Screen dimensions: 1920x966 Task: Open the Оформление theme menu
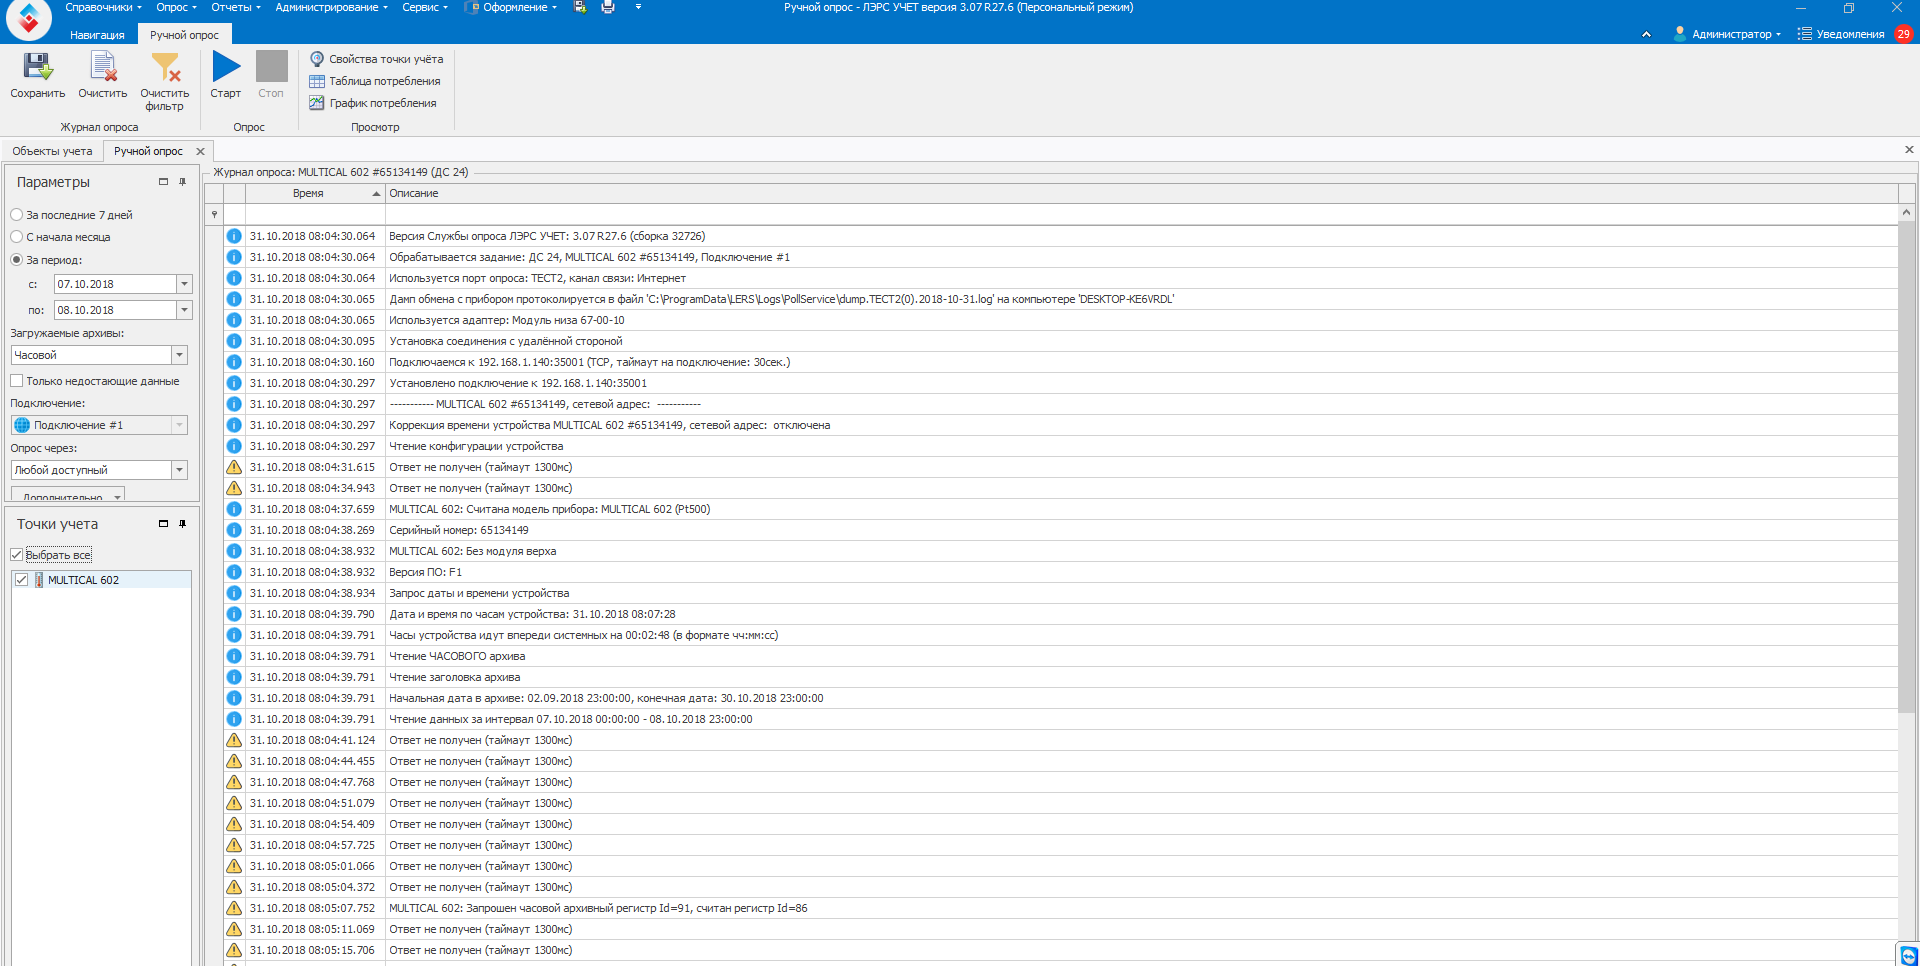pyautogui.click(x=512, y=7)
